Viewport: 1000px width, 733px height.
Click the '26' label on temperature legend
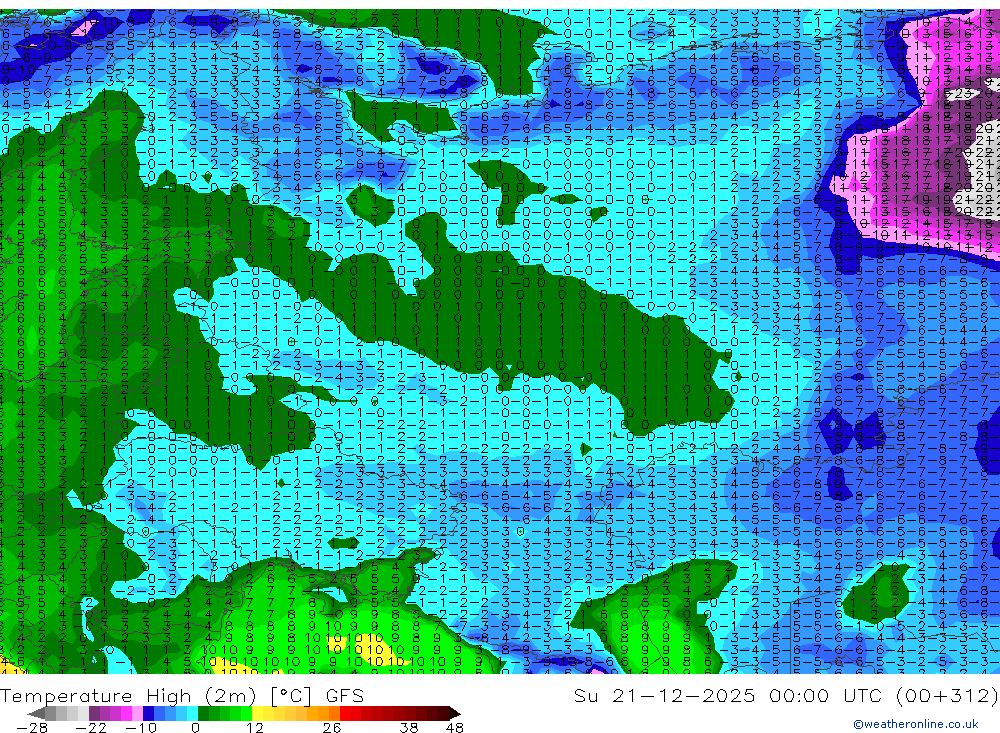[x=332, y=727]
